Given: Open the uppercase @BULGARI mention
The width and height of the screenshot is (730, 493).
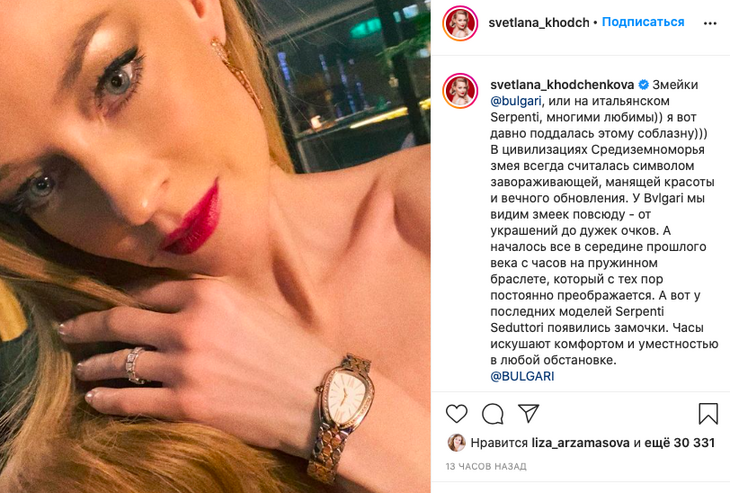Looking at the screenshot, I should pyautogui.click(x=522, y=376).
